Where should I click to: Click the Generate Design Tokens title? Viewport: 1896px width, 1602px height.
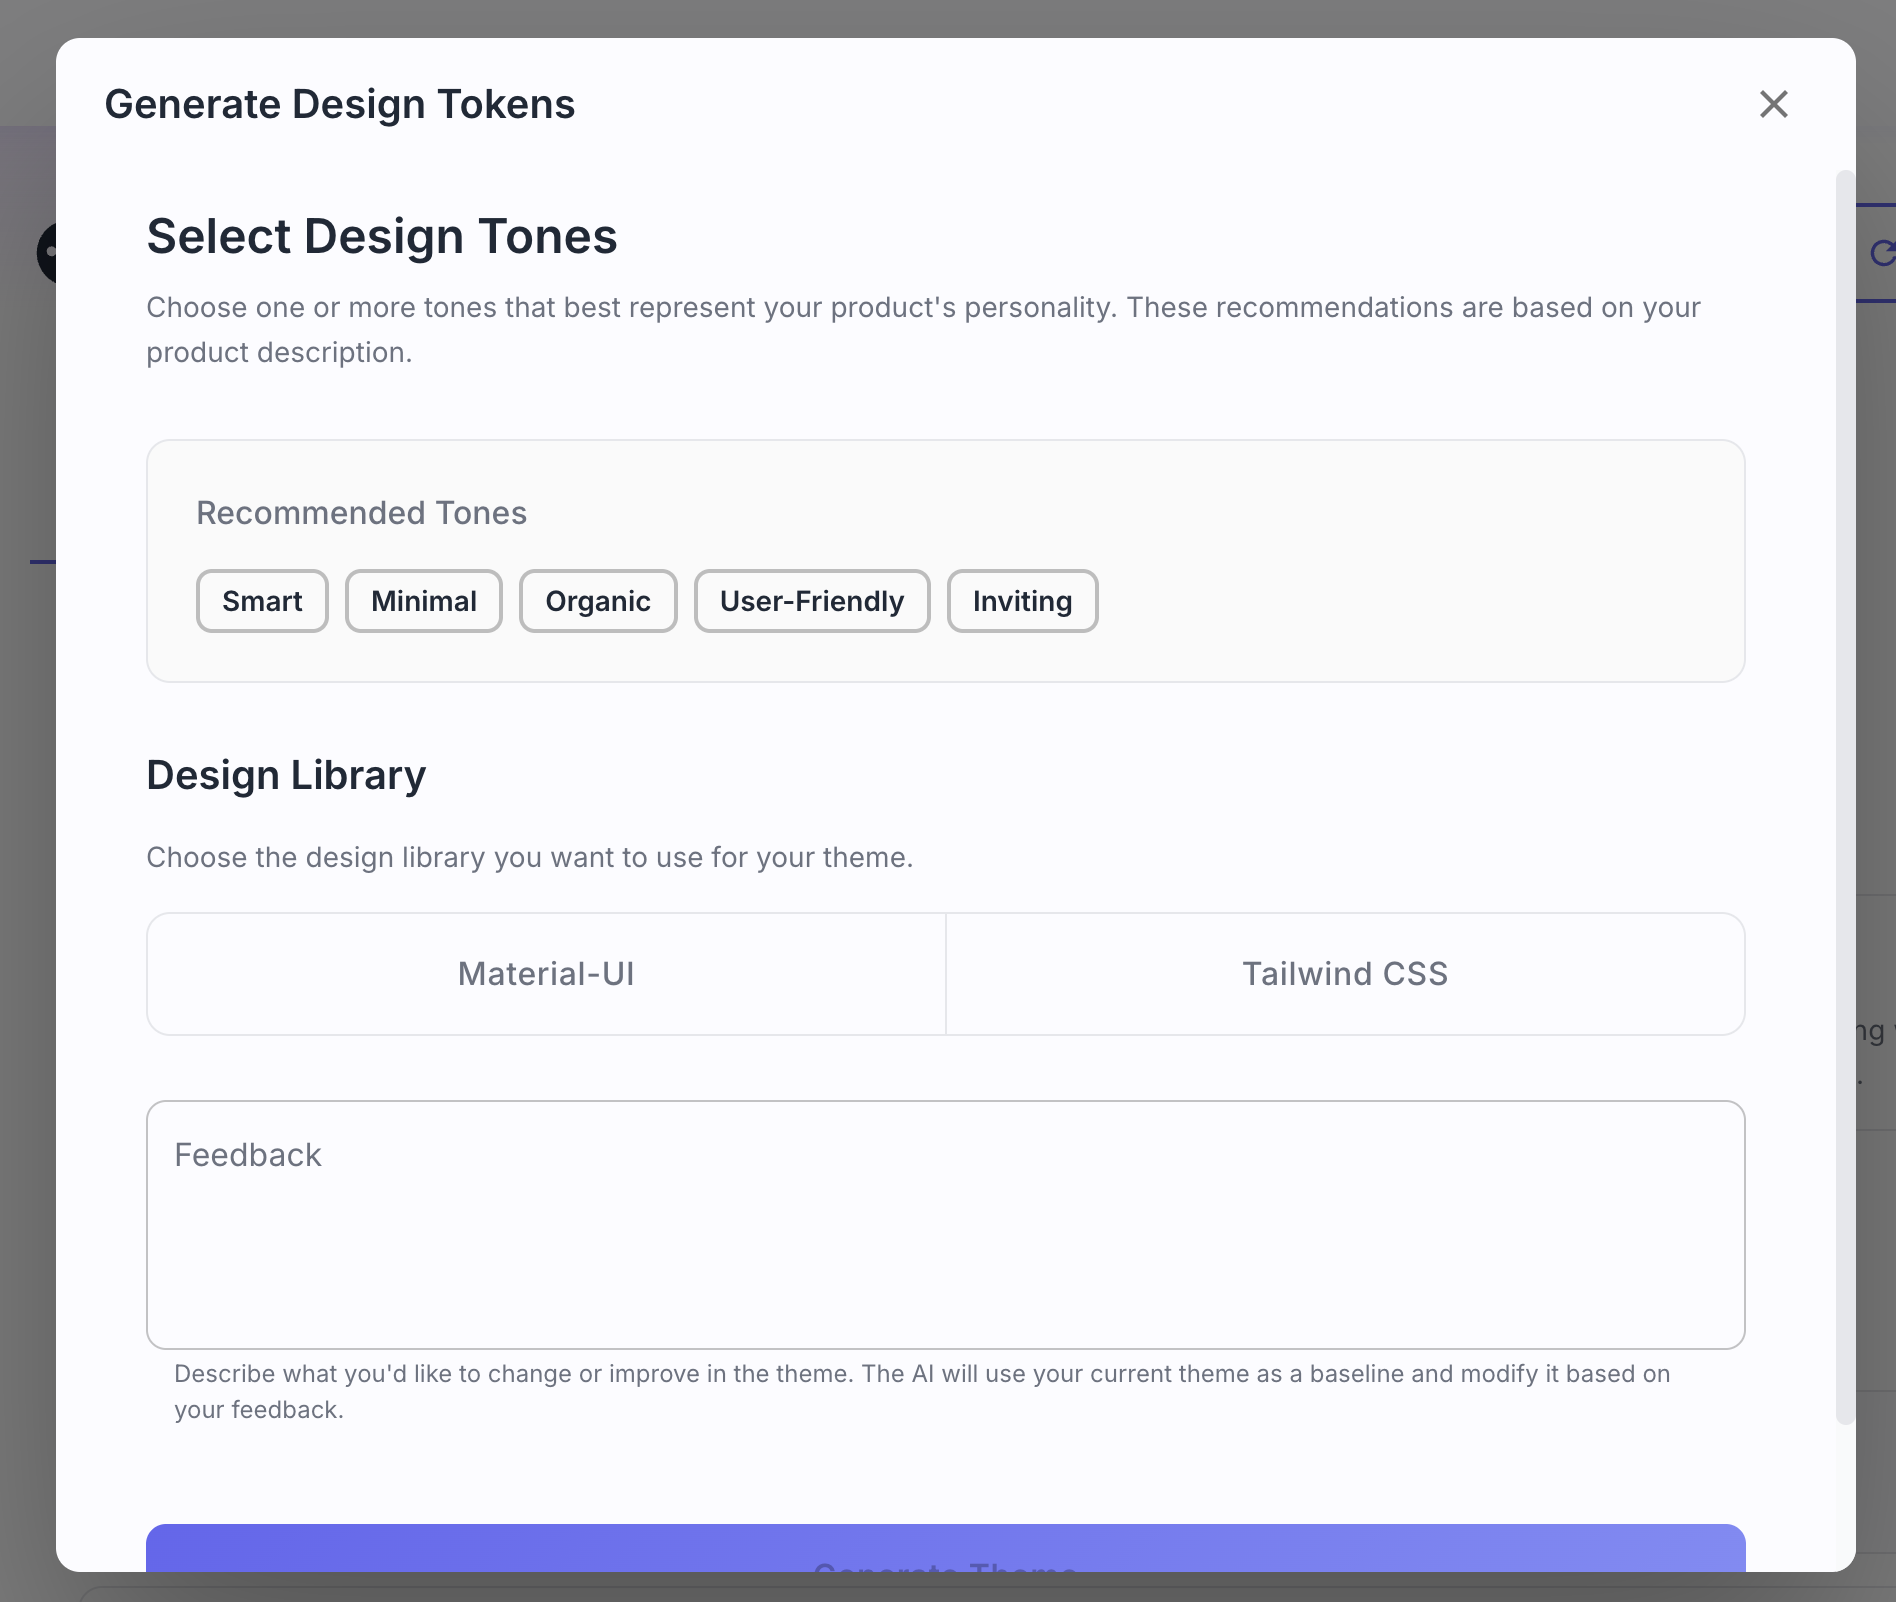(339, 104)
